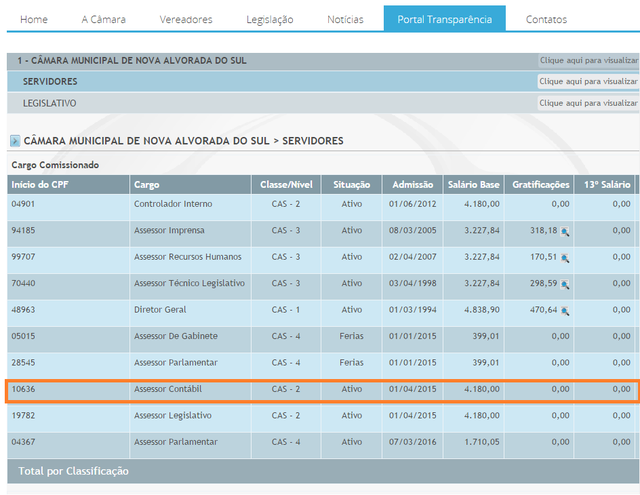Viewport: 640px width, 495px height.
Task: Click CPF 70440 in the table
Action: (23, 283)
